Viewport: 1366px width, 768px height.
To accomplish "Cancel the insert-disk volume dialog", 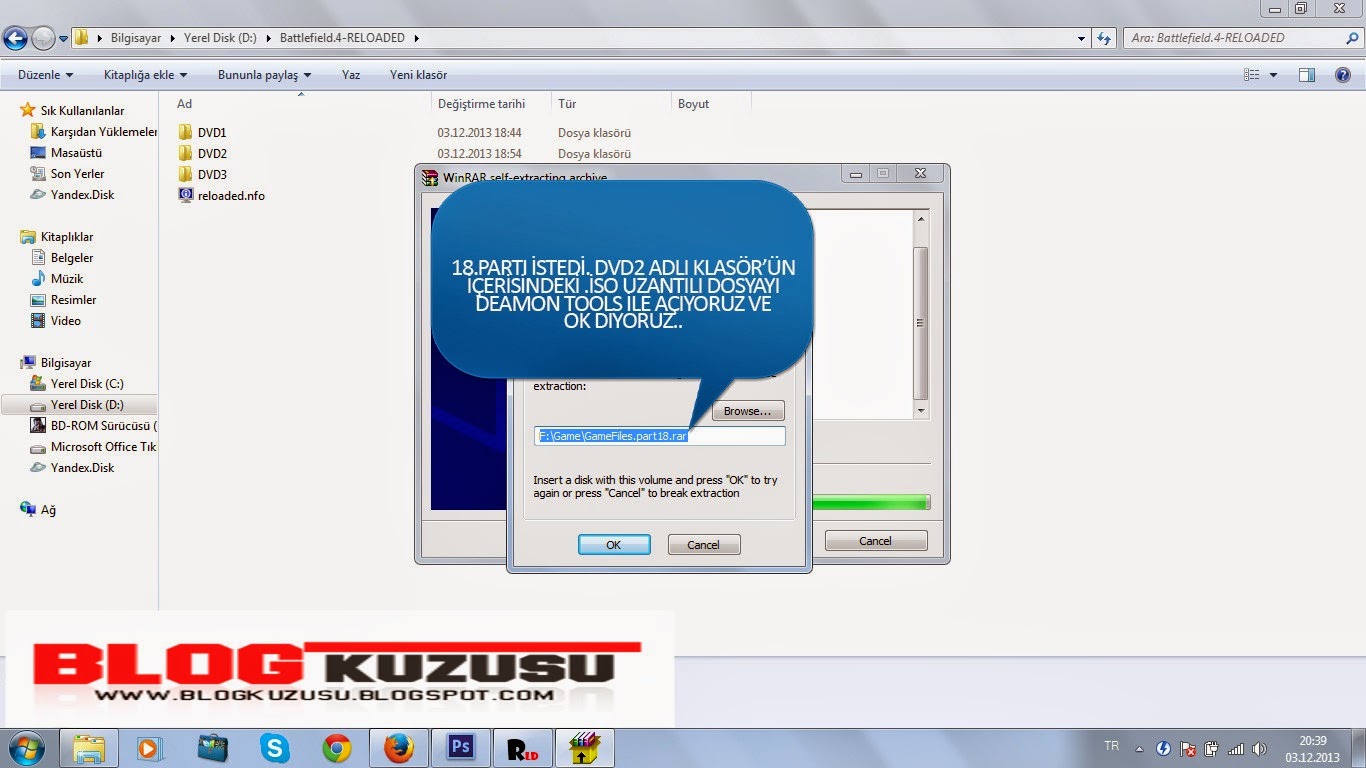I will [703, 544].
